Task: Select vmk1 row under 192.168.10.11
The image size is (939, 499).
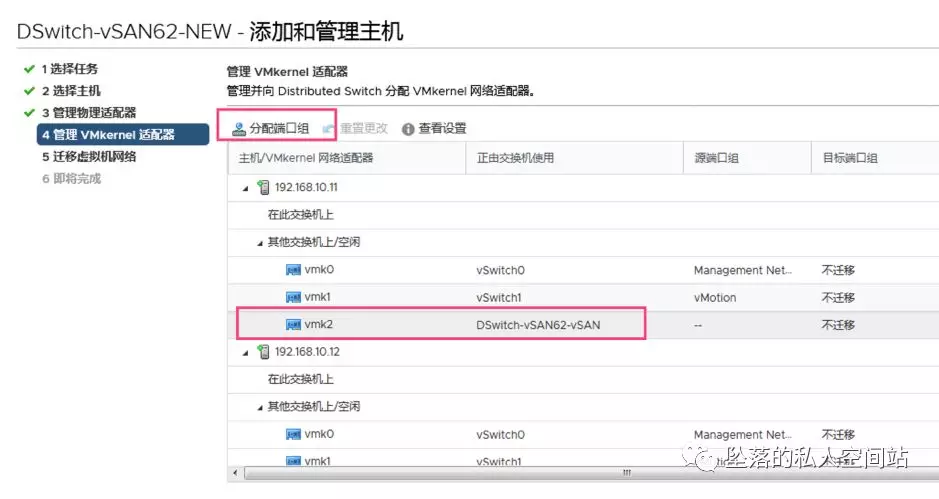Action: [583, 298]
